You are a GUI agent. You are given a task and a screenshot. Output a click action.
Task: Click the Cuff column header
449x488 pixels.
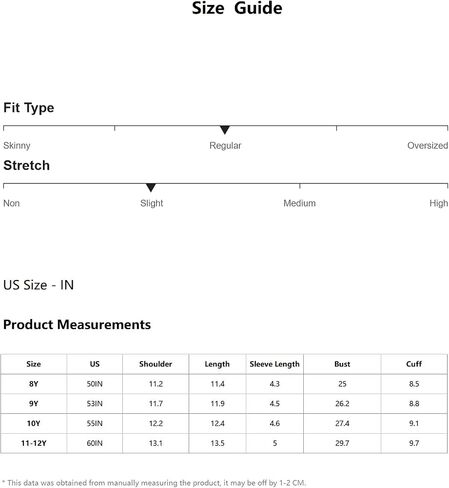coord(414,364)
